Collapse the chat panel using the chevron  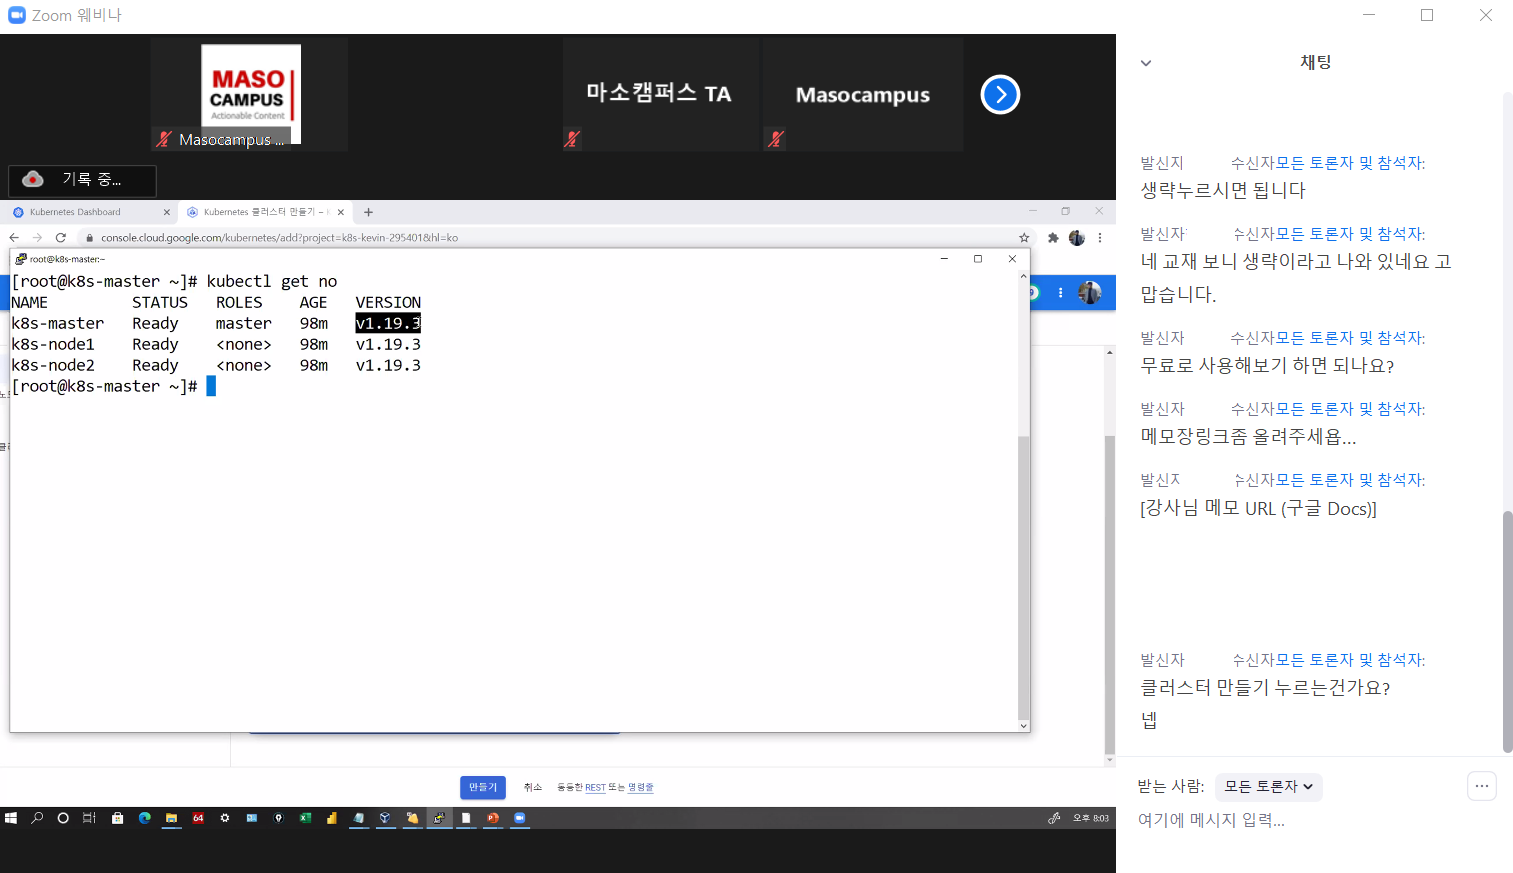(x=1146, y=63)
